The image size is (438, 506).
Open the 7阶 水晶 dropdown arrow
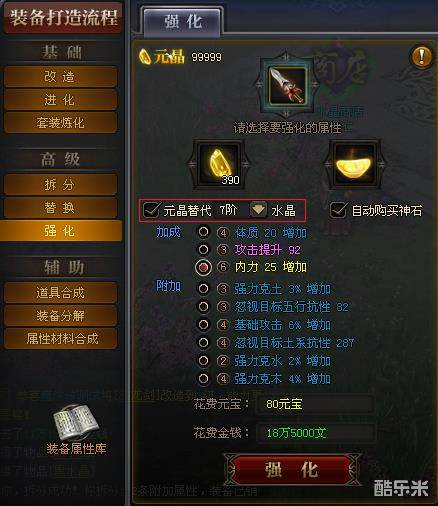(258, 210)
